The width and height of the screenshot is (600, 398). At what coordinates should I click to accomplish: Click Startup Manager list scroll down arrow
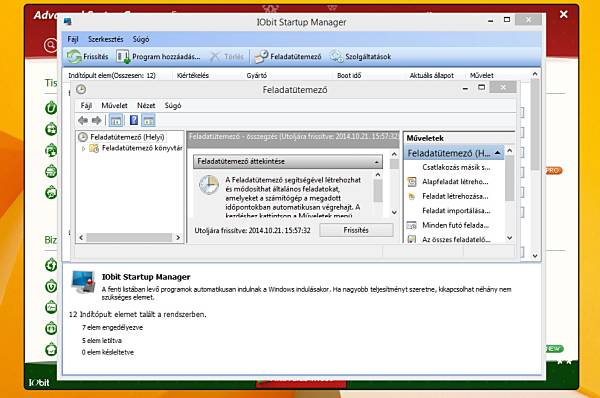tap(535, 256)
